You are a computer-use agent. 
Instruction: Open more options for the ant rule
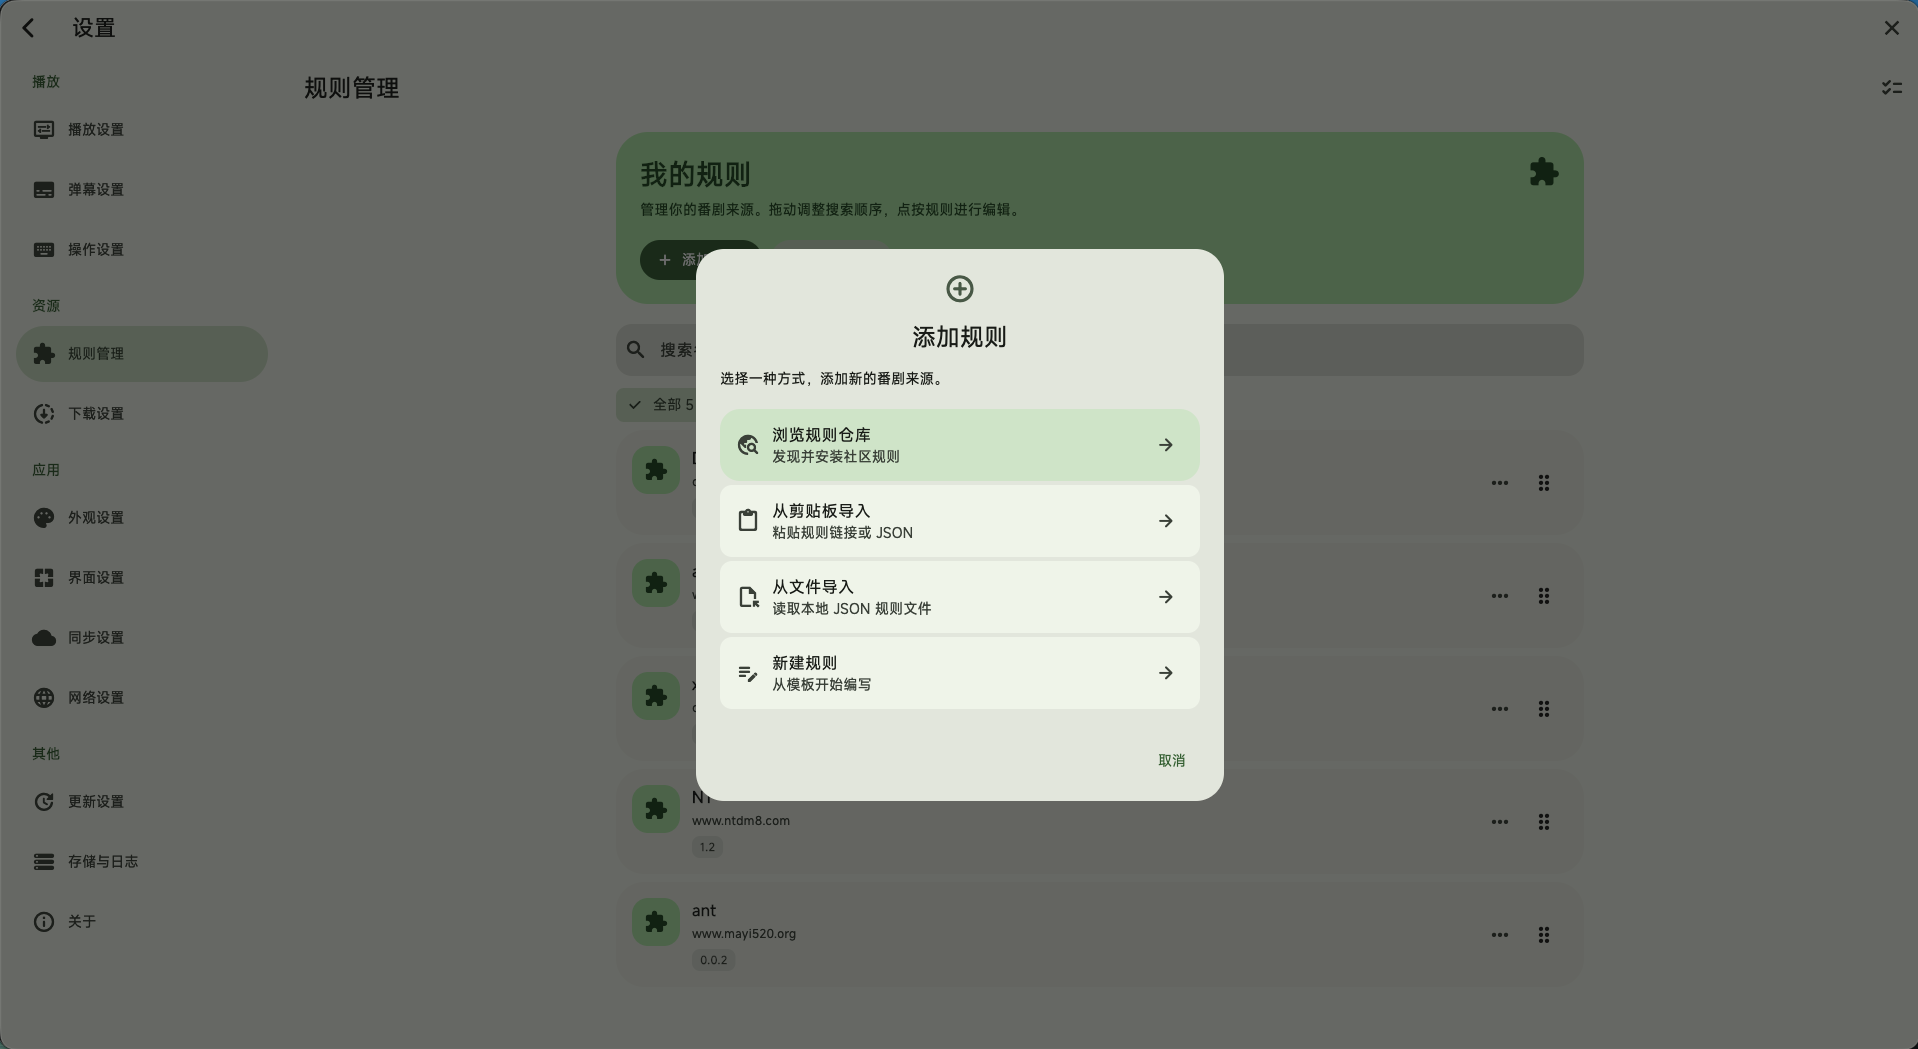pos(1500,935)
